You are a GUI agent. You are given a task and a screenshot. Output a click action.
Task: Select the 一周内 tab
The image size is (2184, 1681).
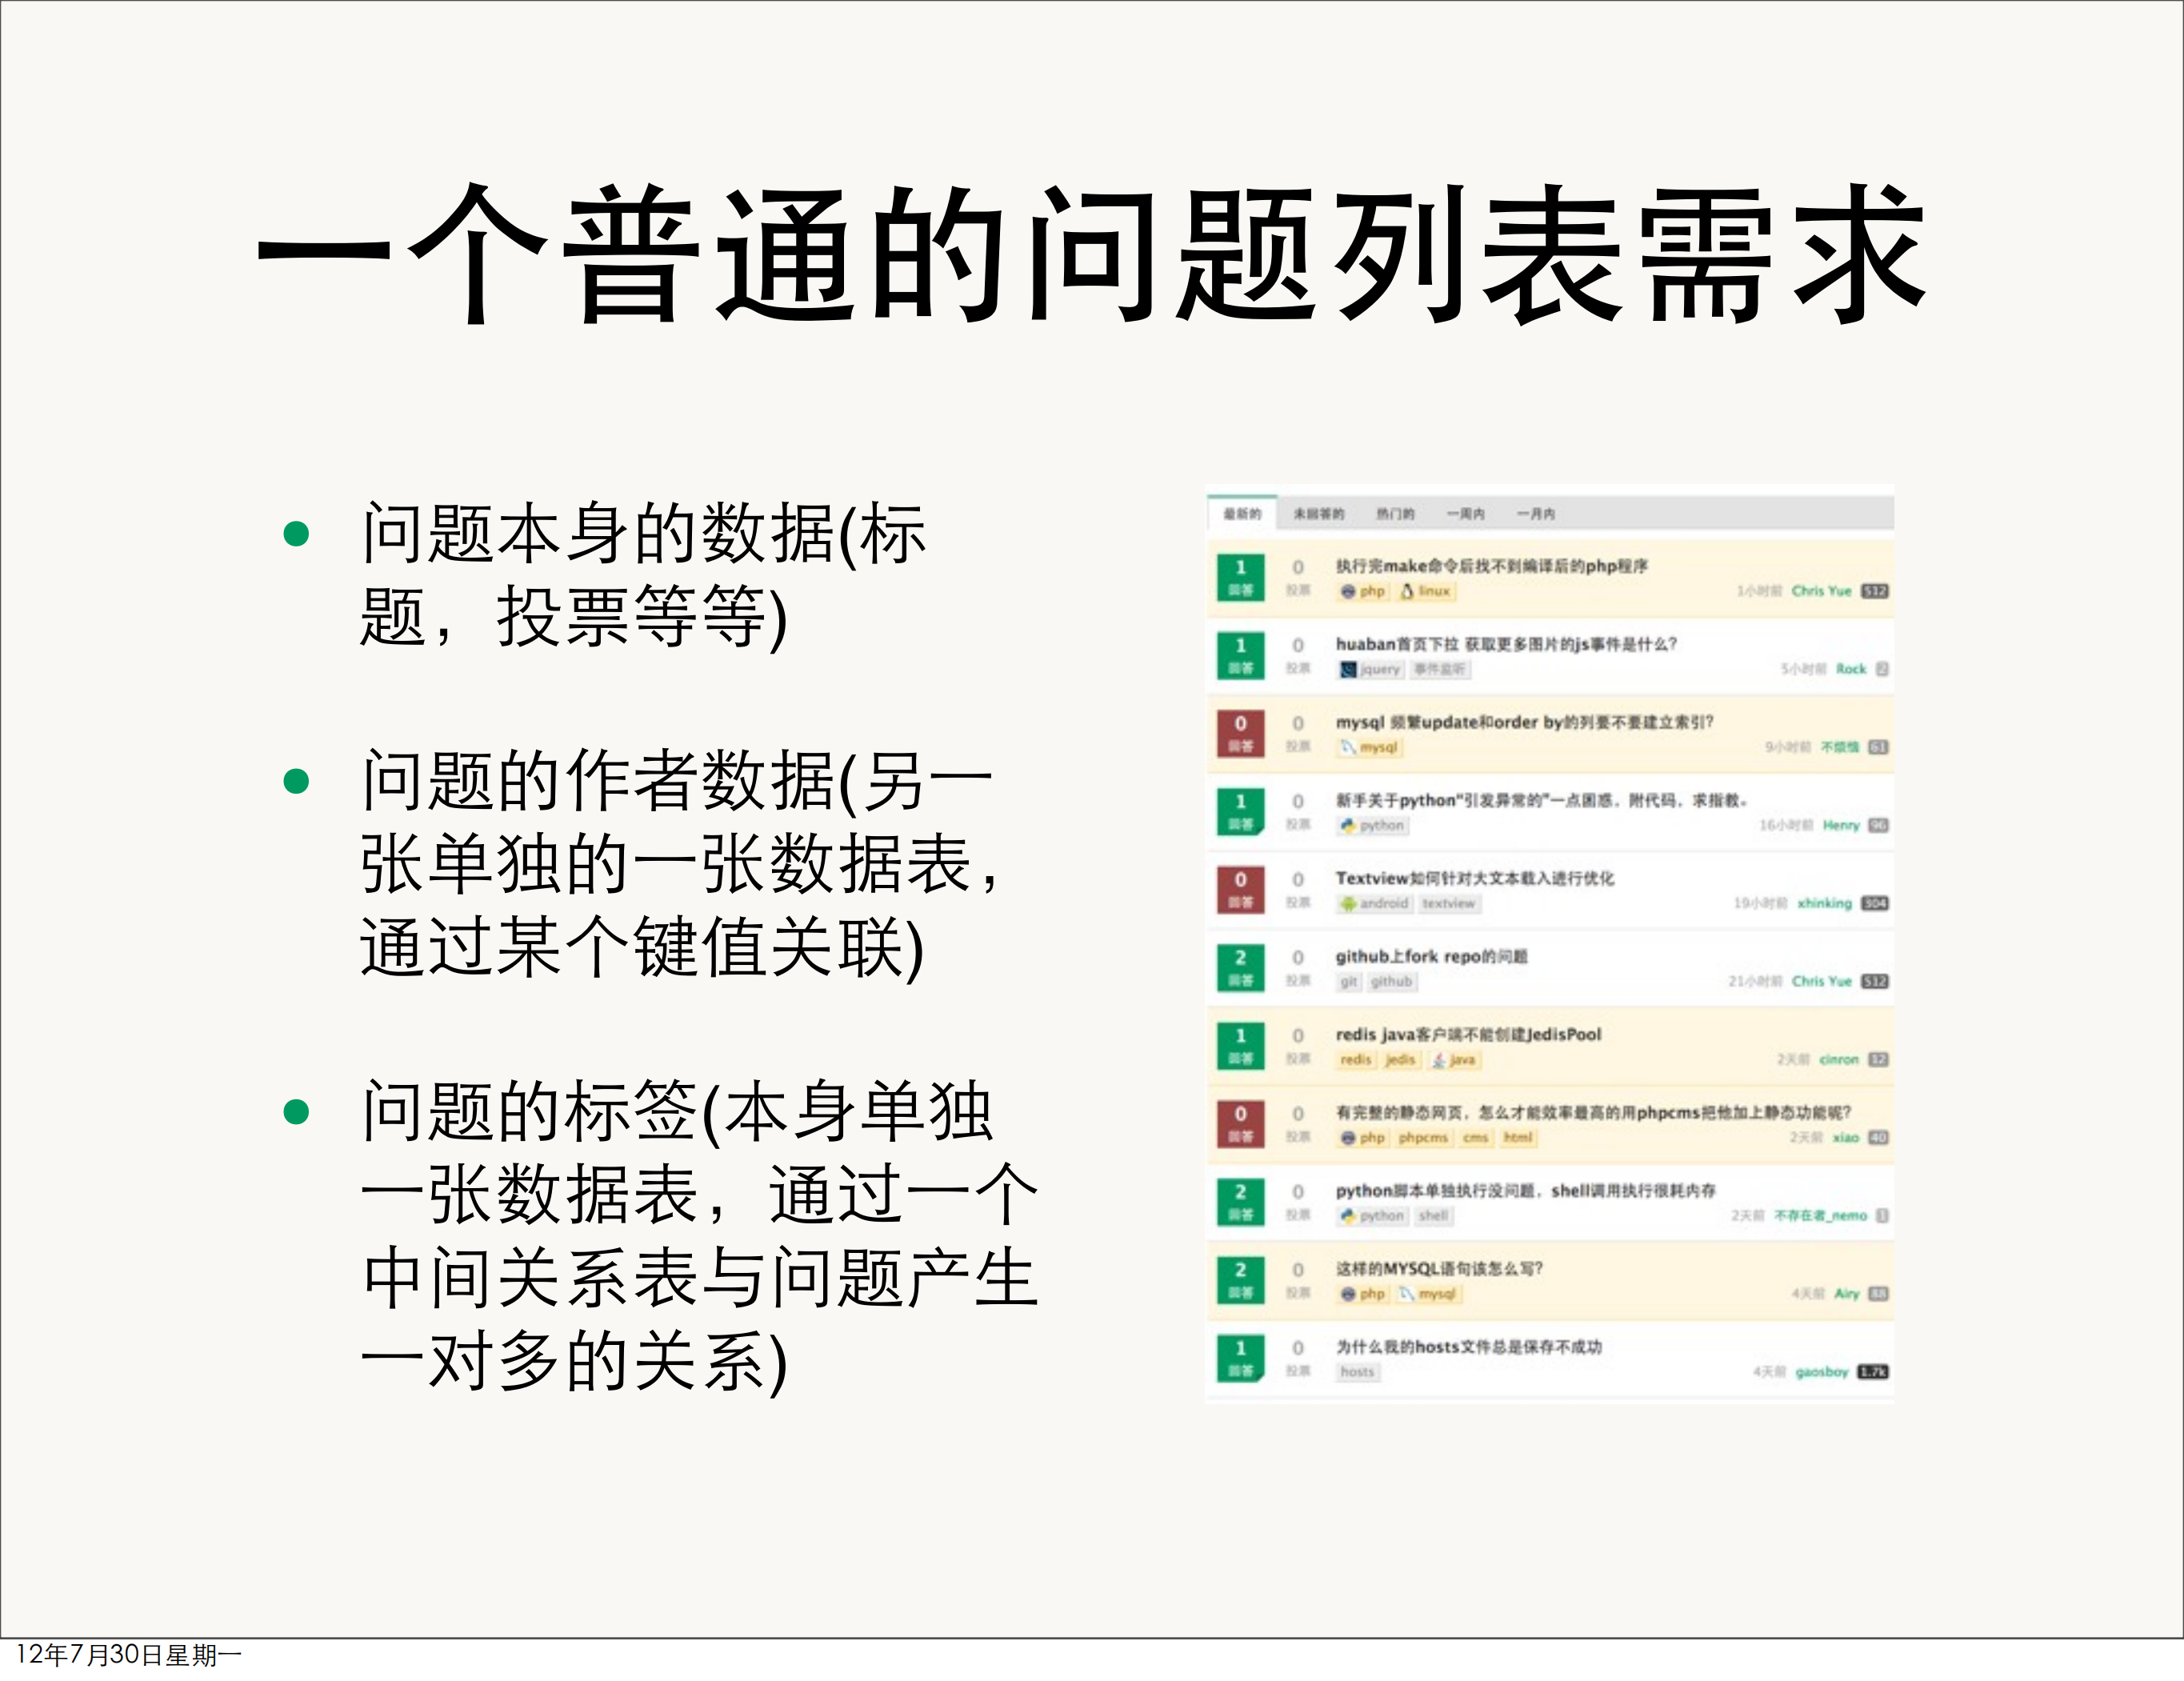[x=1466, y=515]
